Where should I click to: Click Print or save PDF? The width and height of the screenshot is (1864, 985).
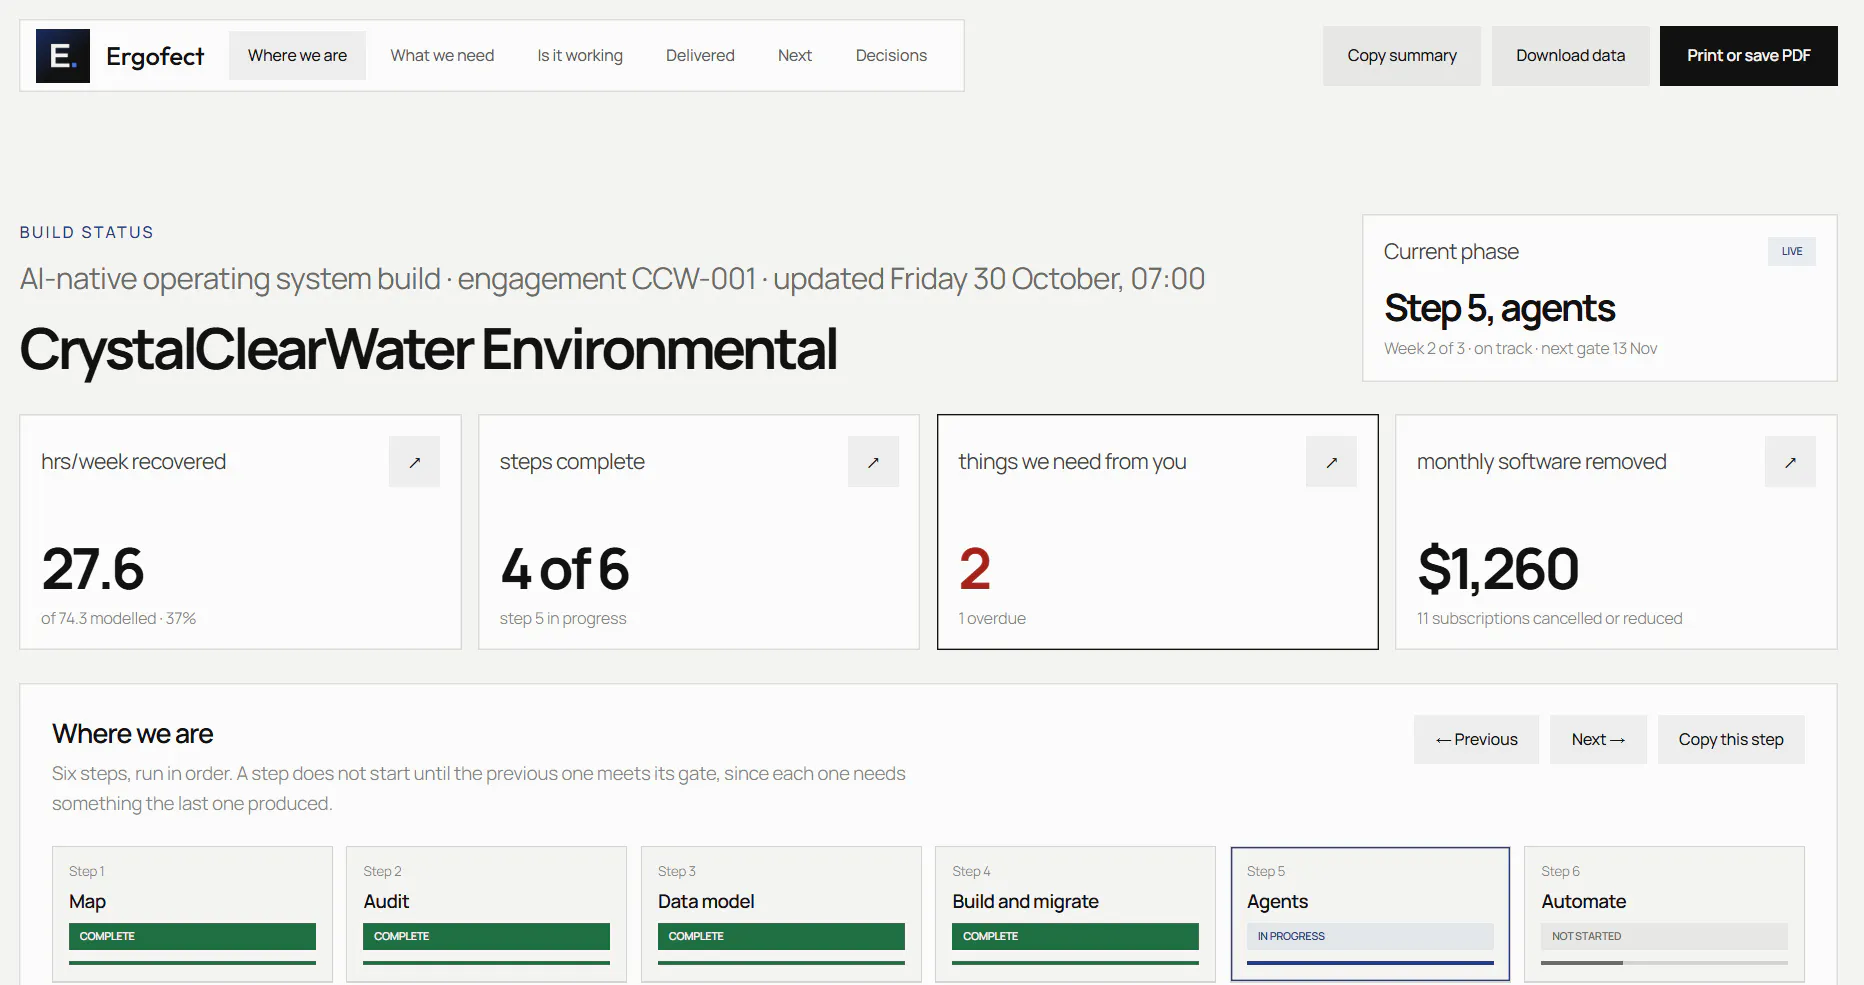tap(1748, 56)
